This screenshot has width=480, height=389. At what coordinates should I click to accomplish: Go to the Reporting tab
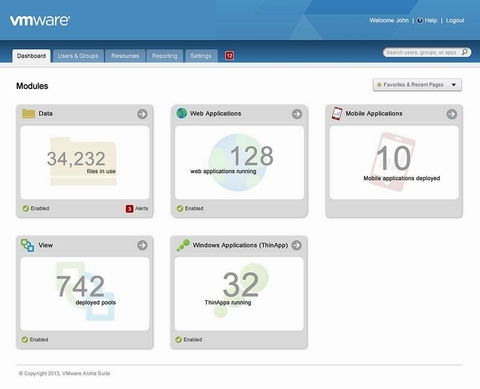click(165, 56)
